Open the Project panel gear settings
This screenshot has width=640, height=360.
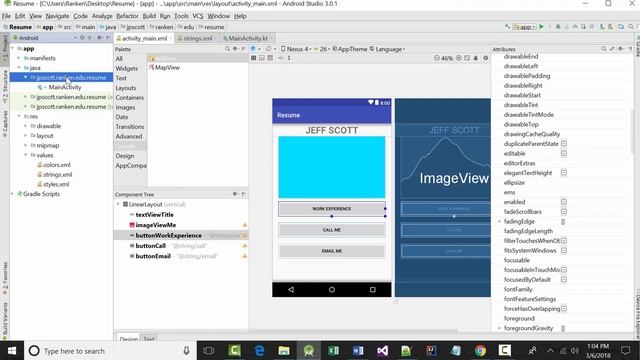[99, 38]
